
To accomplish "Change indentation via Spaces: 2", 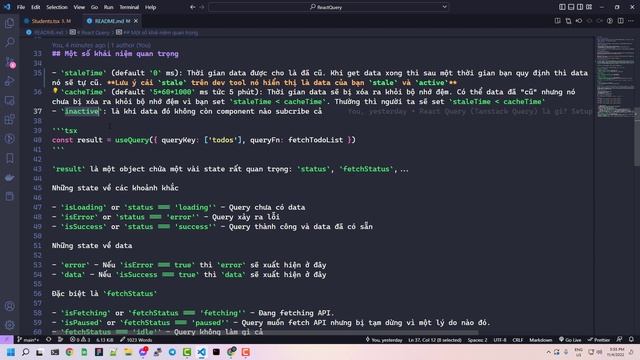I will click(x=477, y=340).
